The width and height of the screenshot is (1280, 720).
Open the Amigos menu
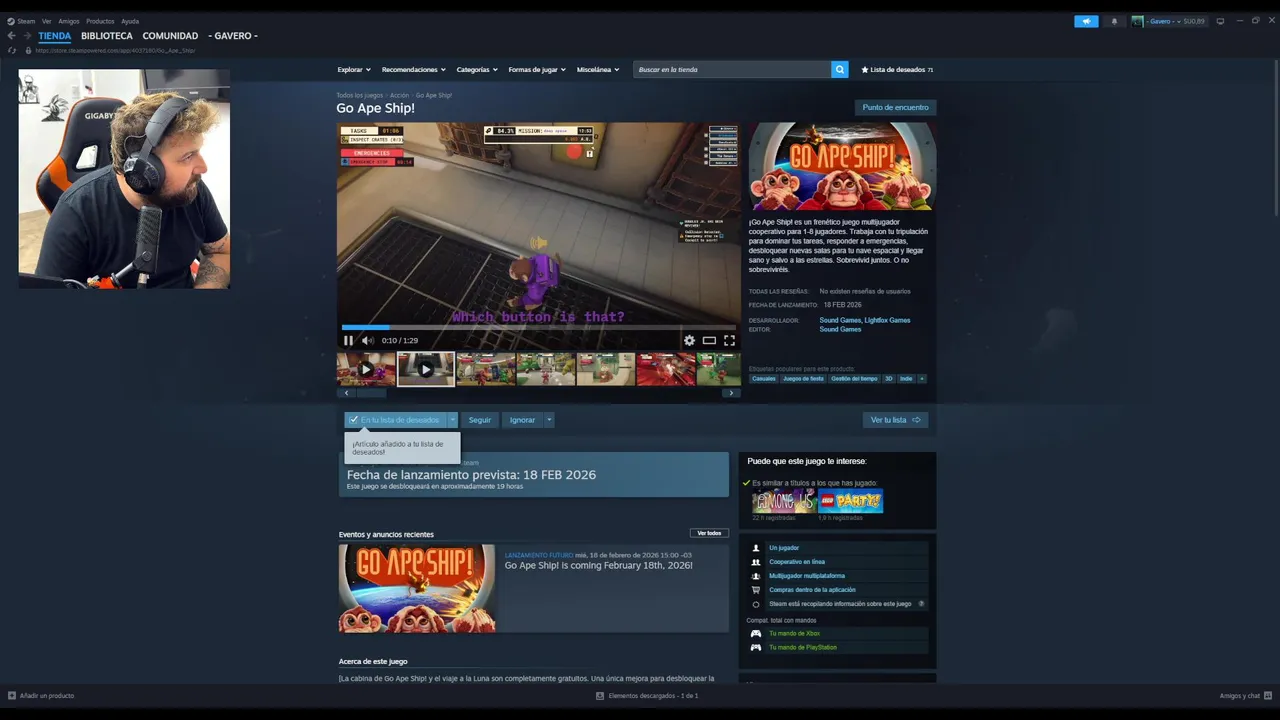tap(69, 21)
